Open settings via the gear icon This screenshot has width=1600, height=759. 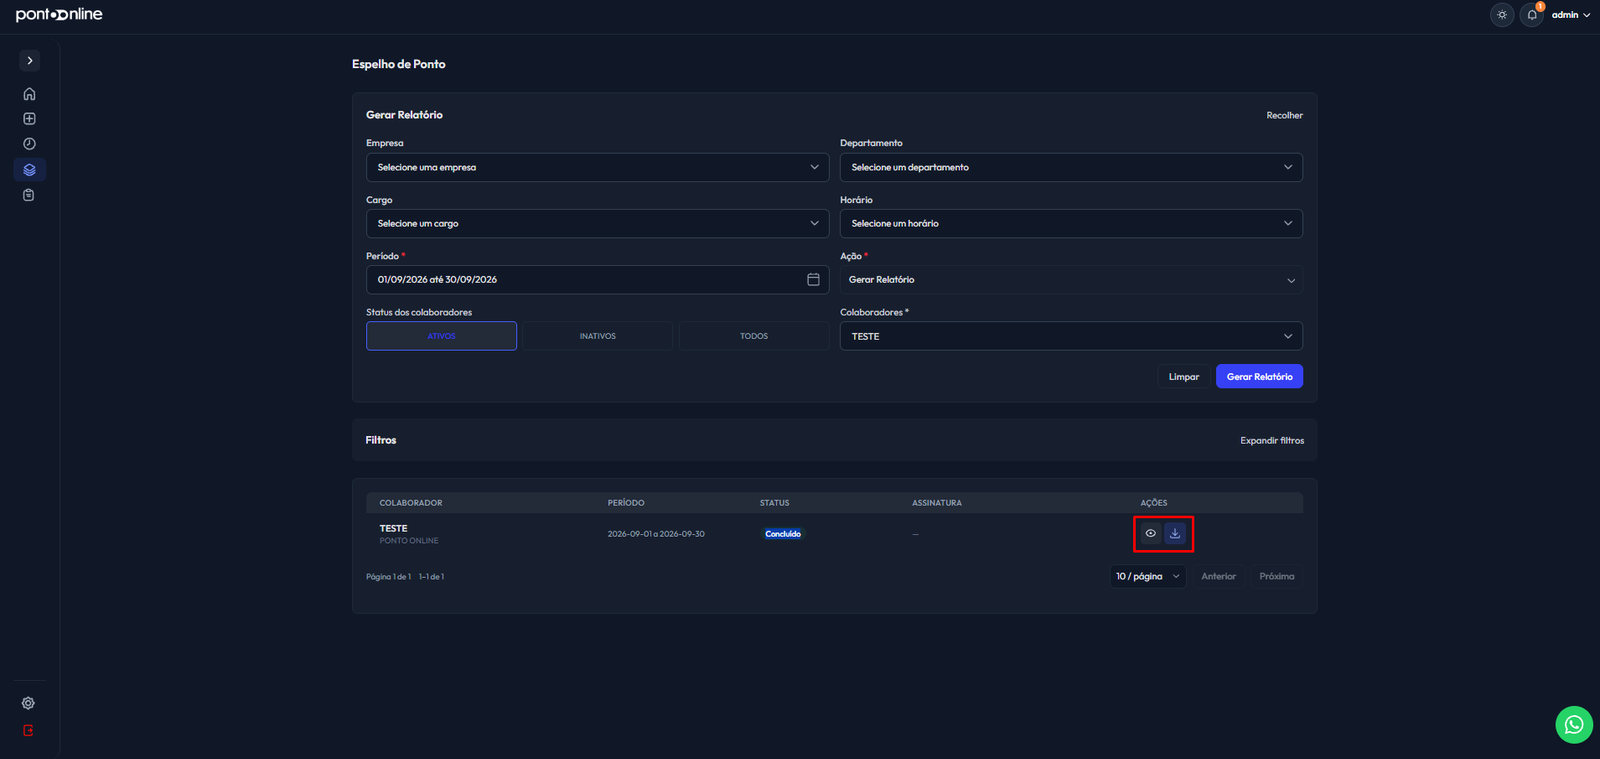28,703
